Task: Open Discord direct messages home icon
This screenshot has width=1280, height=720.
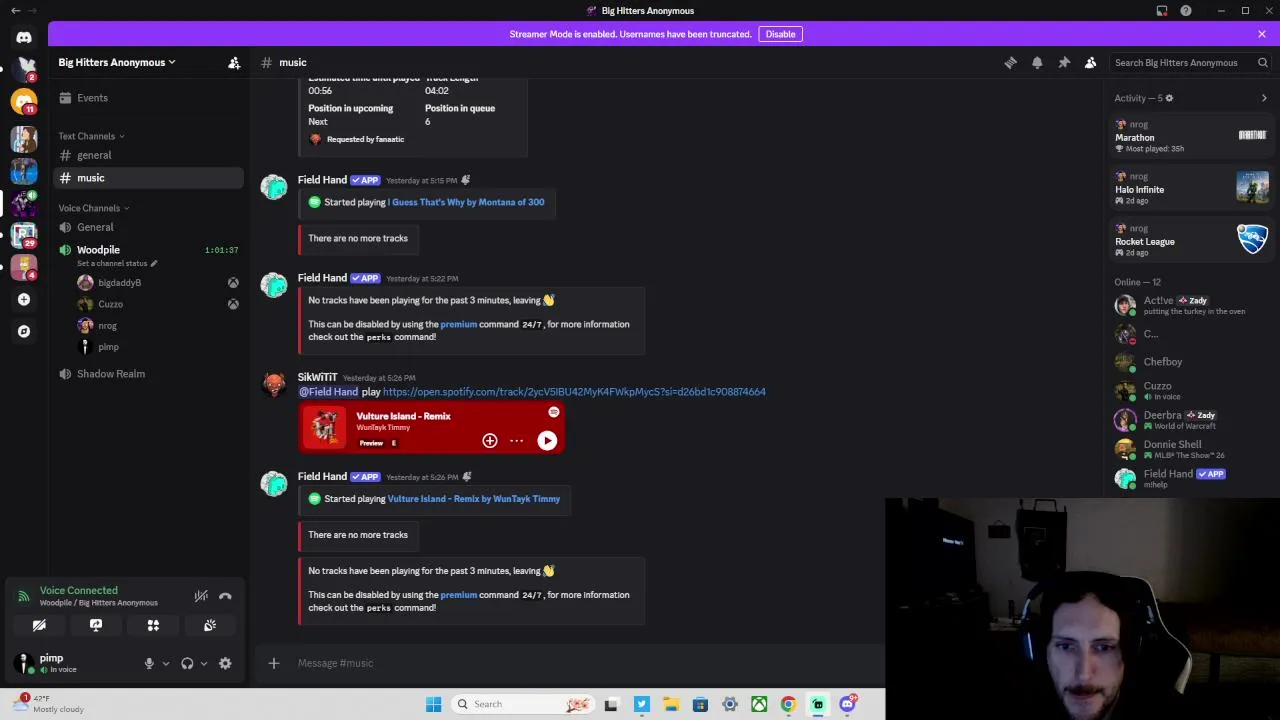Action: point(24,38)
